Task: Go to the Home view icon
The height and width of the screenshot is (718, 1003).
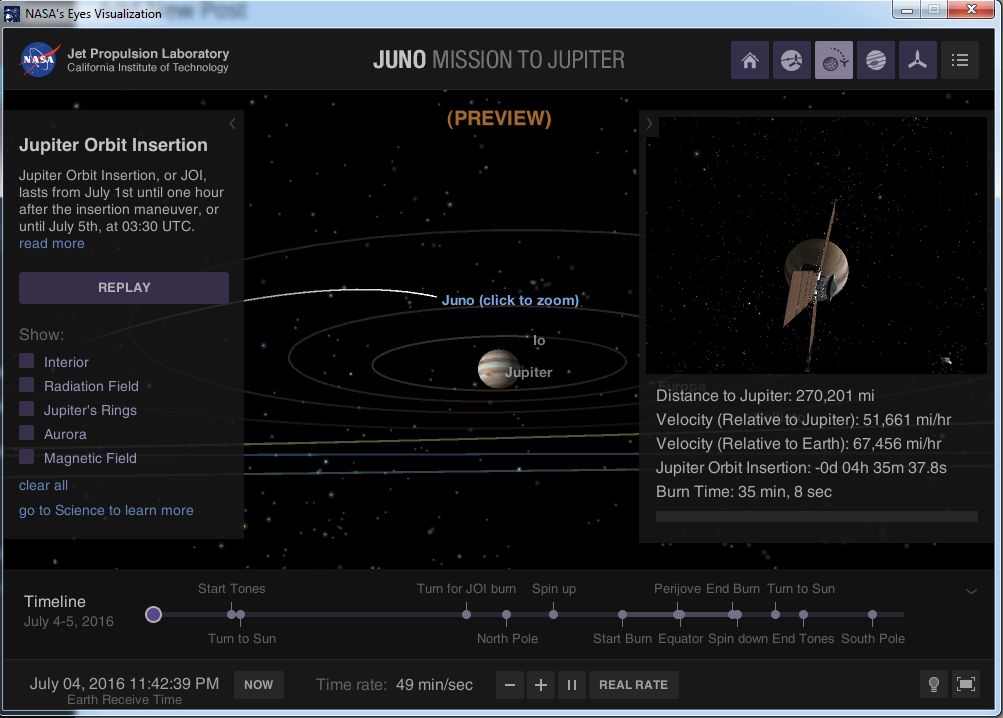Action: [750, 61]
